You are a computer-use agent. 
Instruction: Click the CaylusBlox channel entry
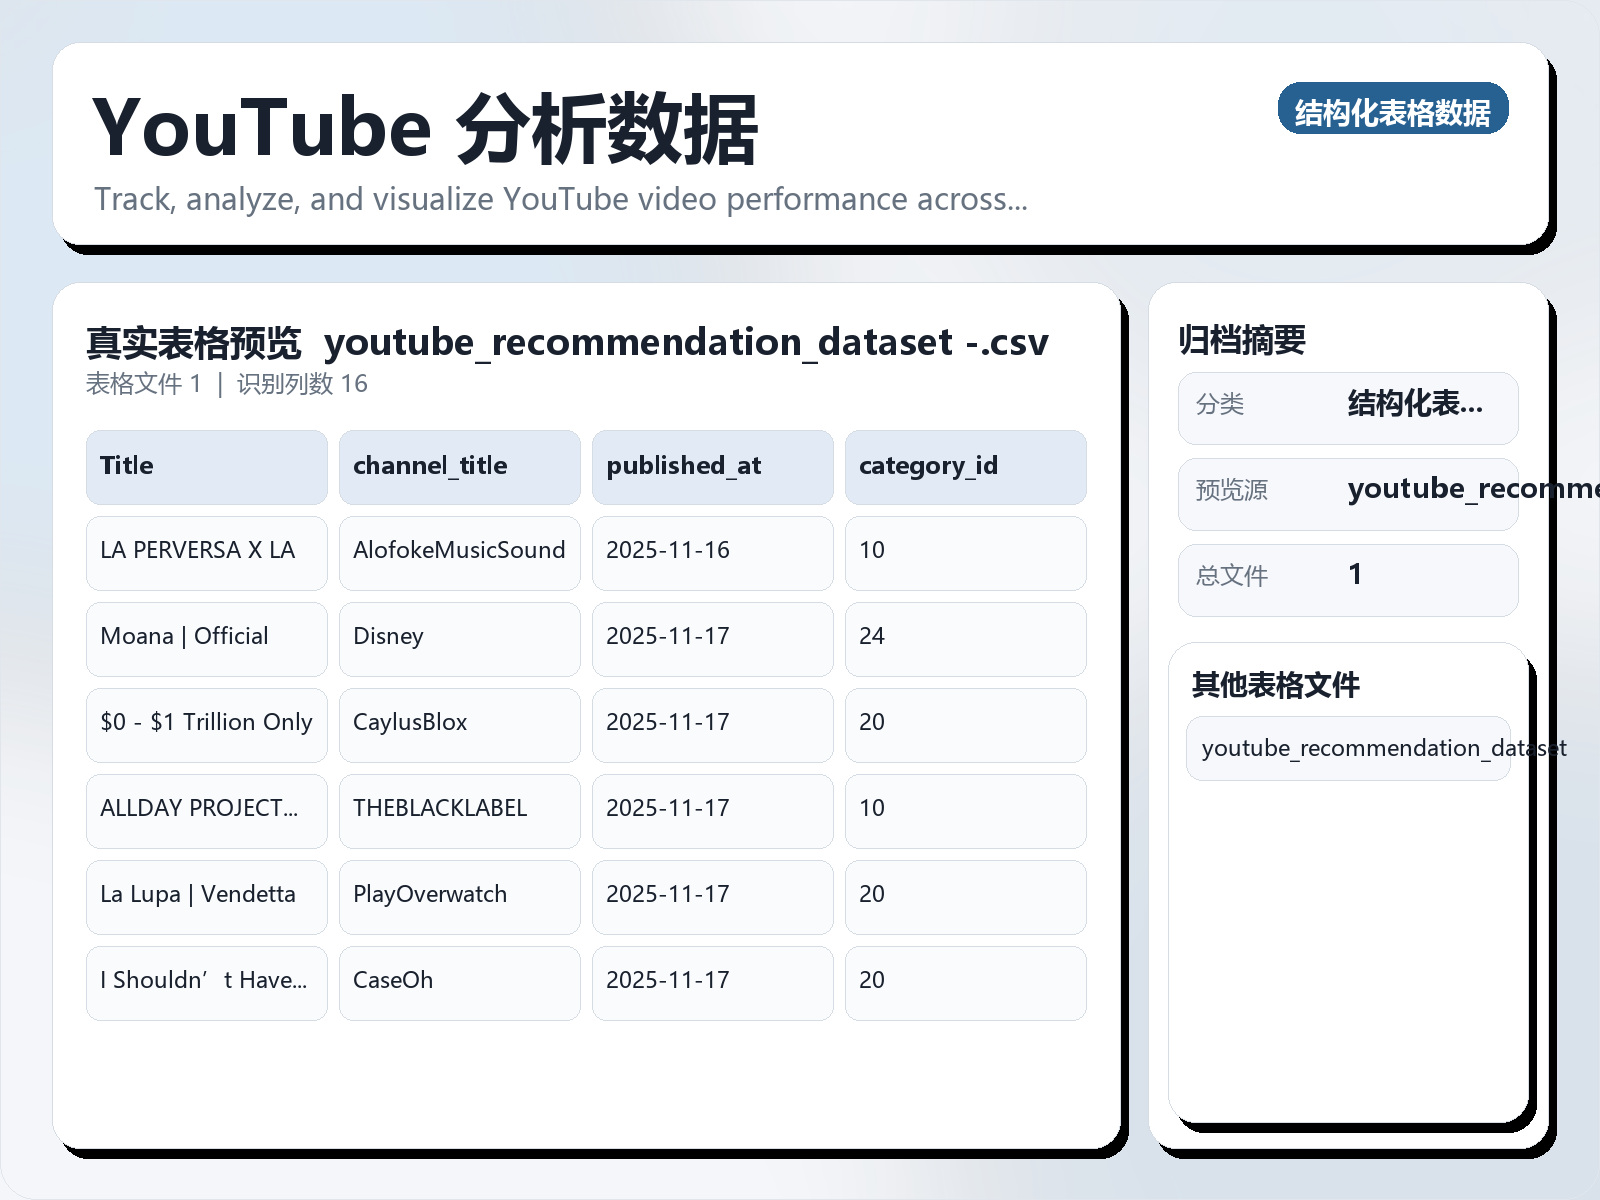tap(459, 725)
